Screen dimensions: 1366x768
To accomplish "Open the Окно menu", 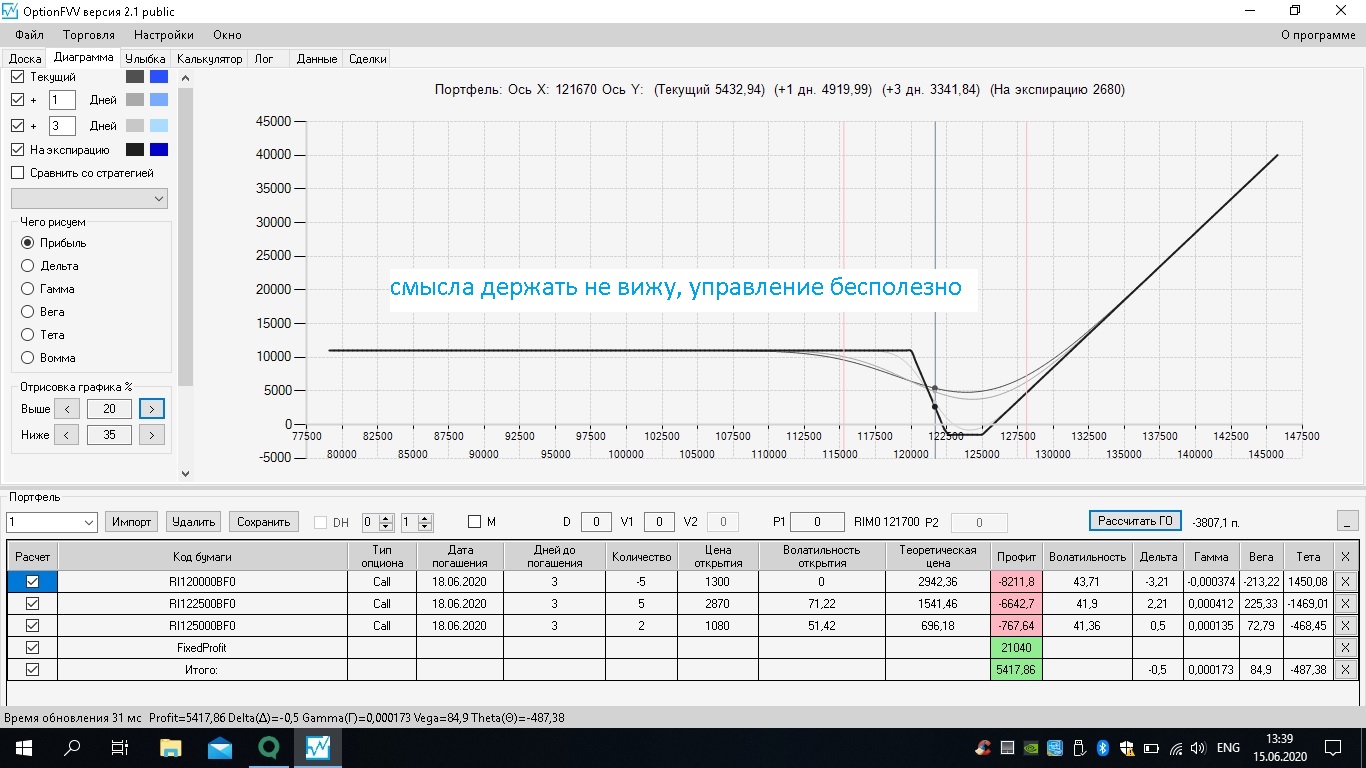I will pos(227,35).
